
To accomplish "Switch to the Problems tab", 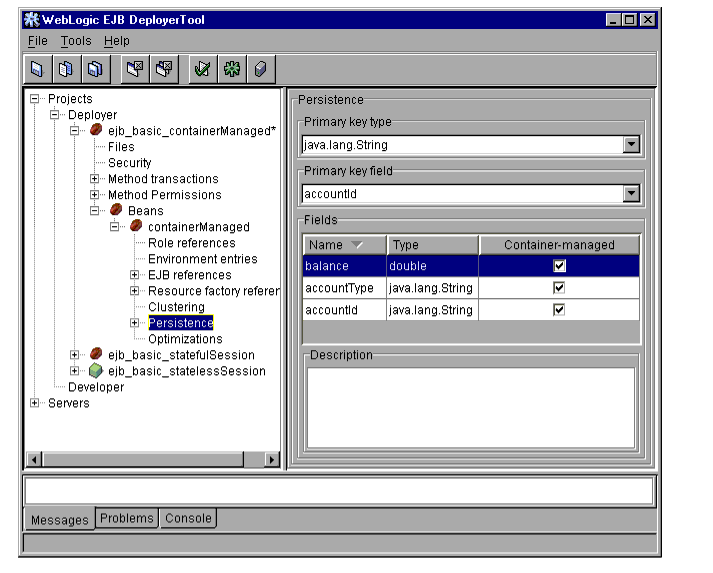I will [127, 518].
